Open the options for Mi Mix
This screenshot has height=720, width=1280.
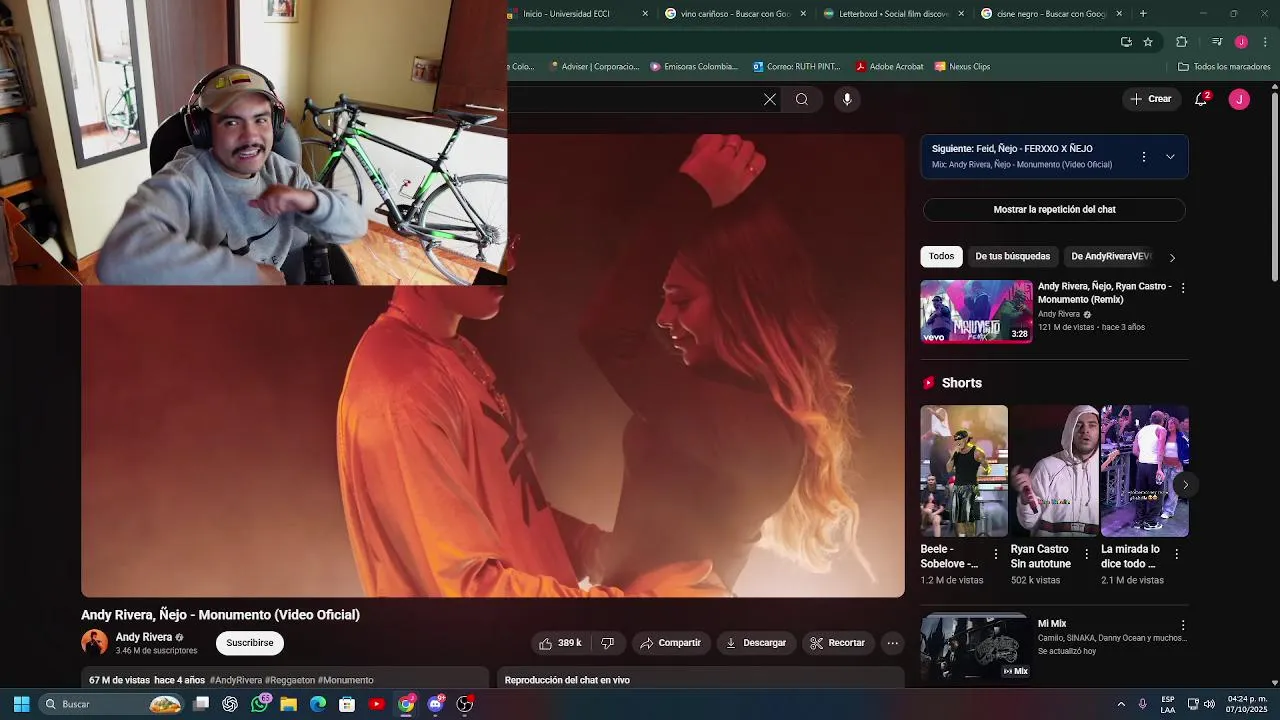(x=1183, y=625)
